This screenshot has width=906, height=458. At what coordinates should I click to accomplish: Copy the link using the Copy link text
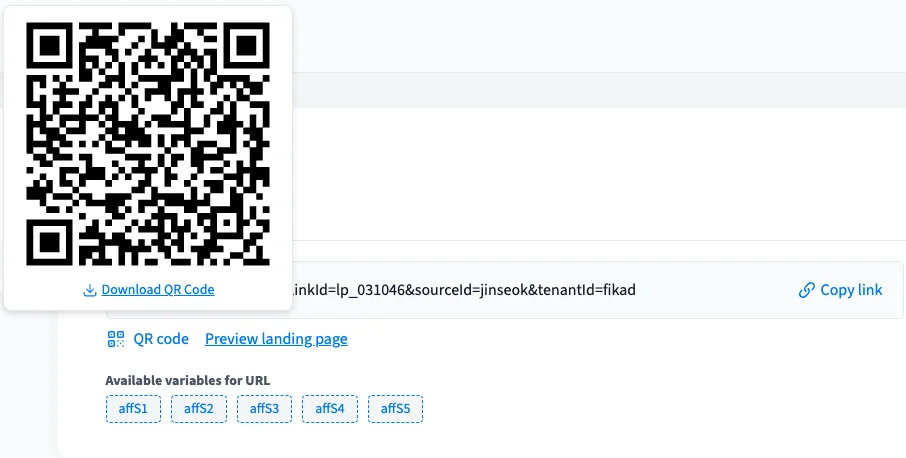851,290
